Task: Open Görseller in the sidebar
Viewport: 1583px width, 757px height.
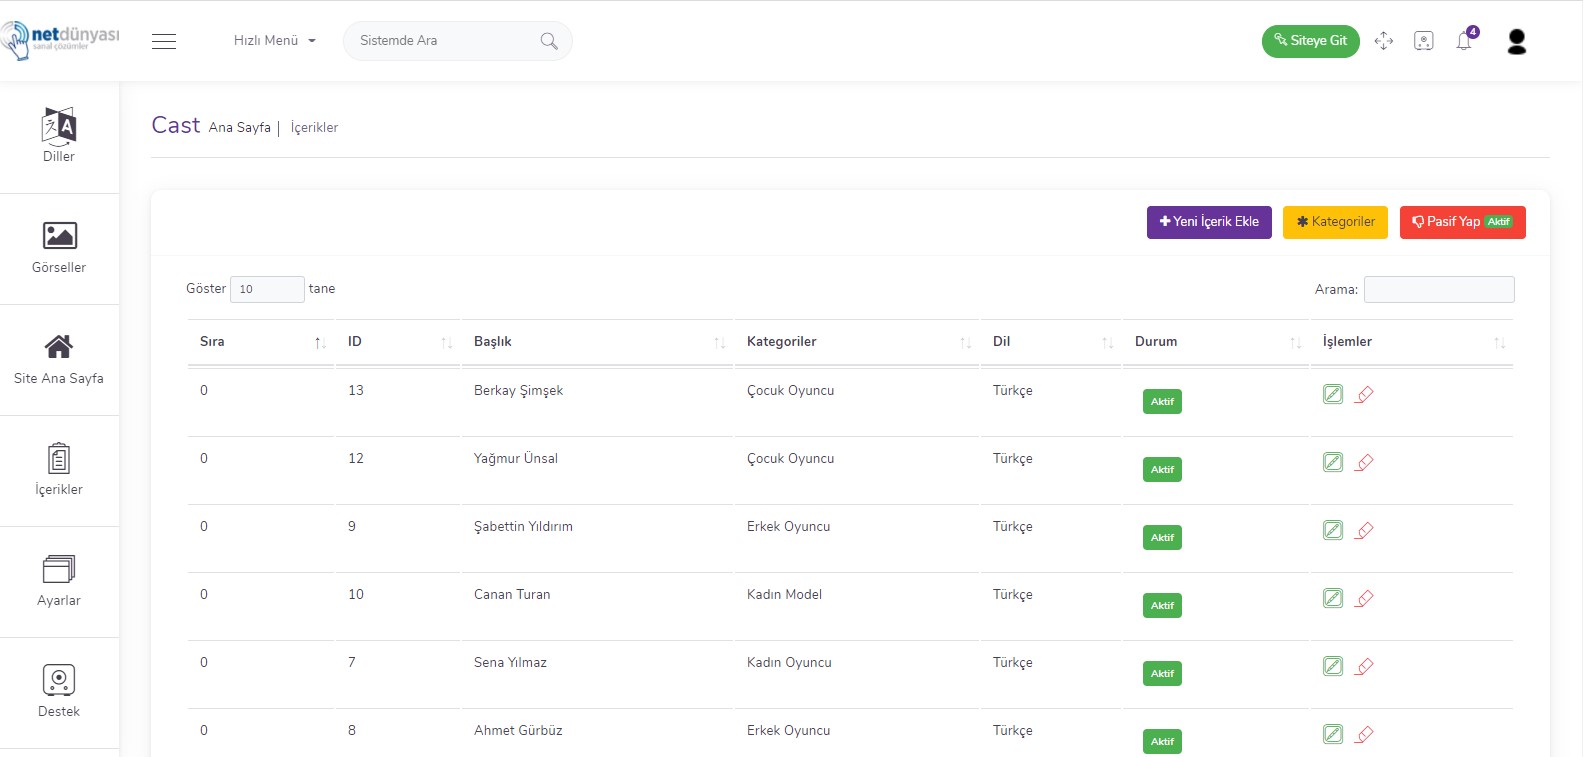Action: [x=59, y=248]
